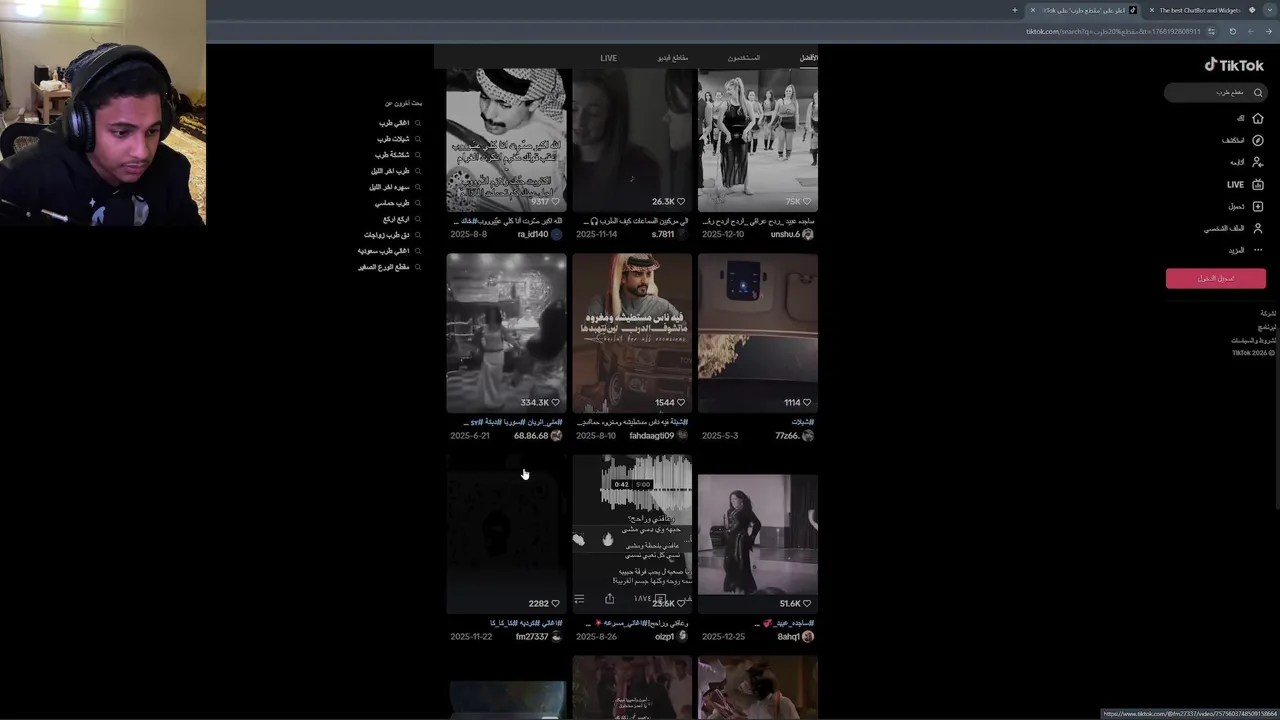This screenshot has width=1280, height=720.
Task: Like the video with 1114 hearts
Action: (807, 402)
